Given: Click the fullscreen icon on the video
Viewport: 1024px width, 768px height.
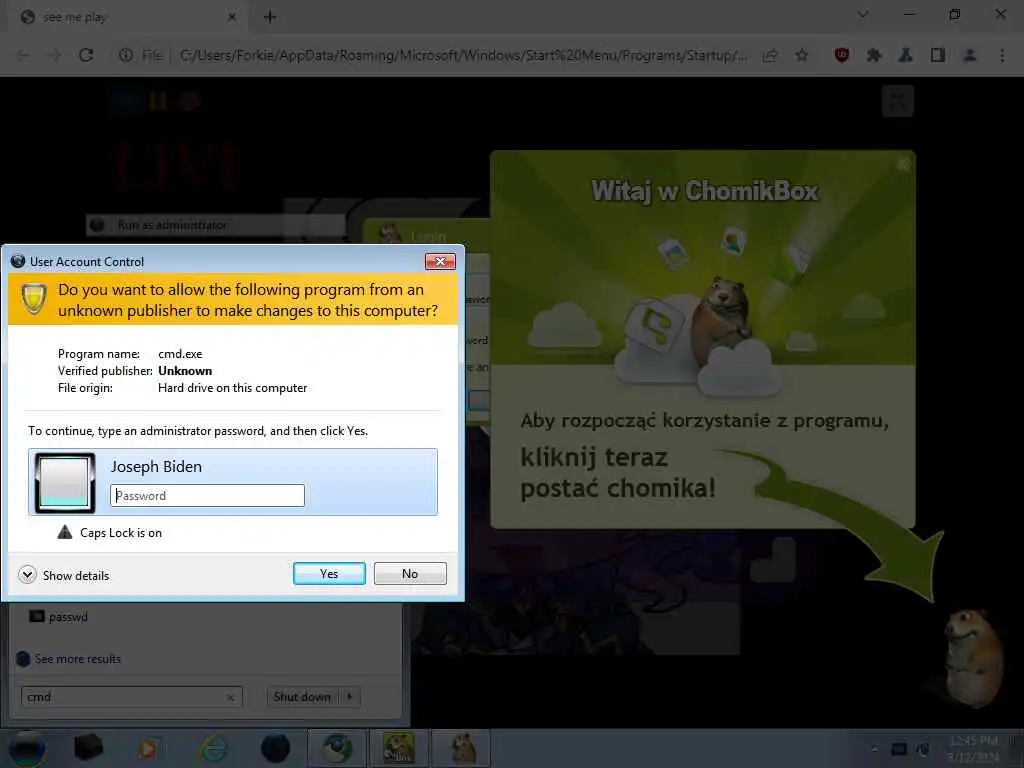Looking at the screenshot, I should coord(898,101).
